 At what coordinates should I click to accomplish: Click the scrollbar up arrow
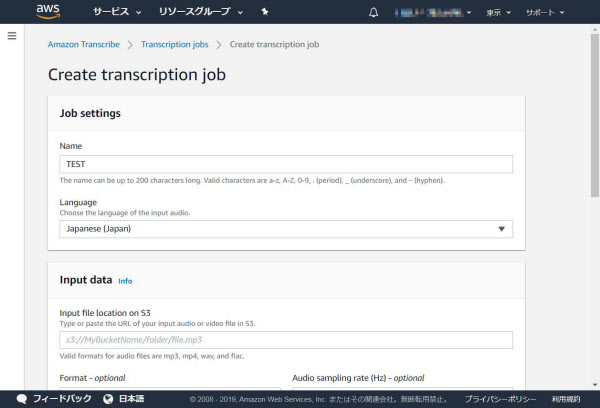pos(595,29)
